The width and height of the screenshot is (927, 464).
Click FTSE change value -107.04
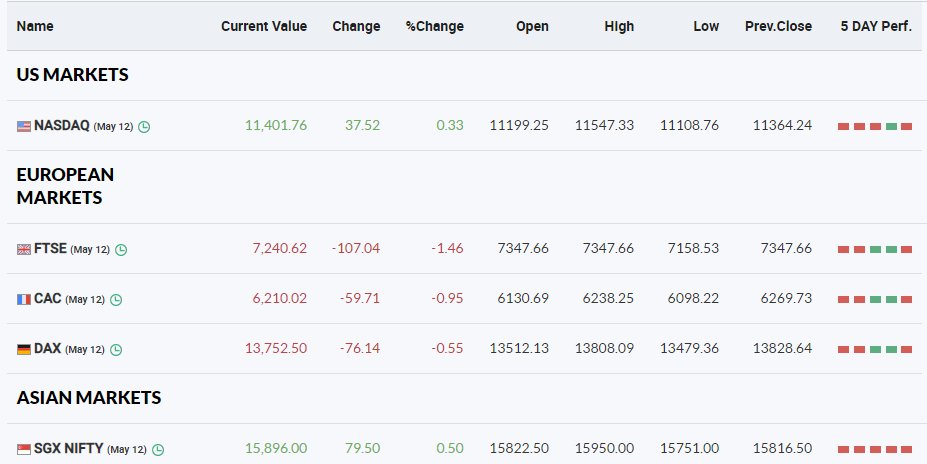click(356, 248)
